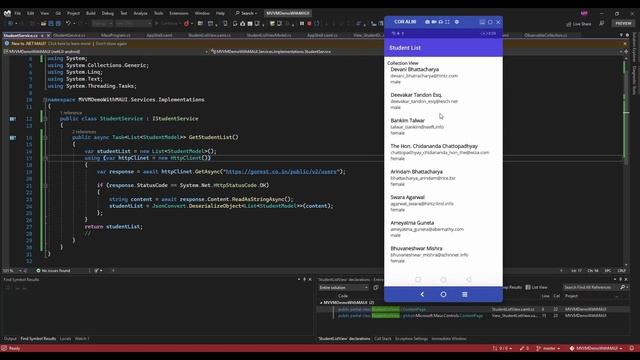Click emulator video record icon
The image size is (640, 360).
[434, 22]
